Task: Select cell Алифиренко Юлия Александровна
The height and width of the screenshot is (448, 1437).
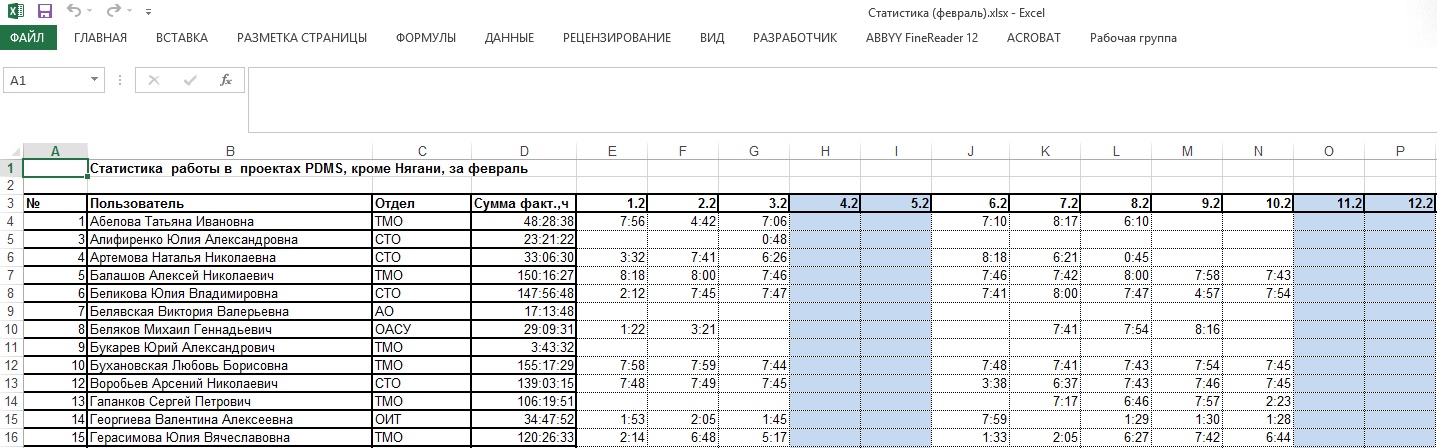Action: [x=230, y=239]
